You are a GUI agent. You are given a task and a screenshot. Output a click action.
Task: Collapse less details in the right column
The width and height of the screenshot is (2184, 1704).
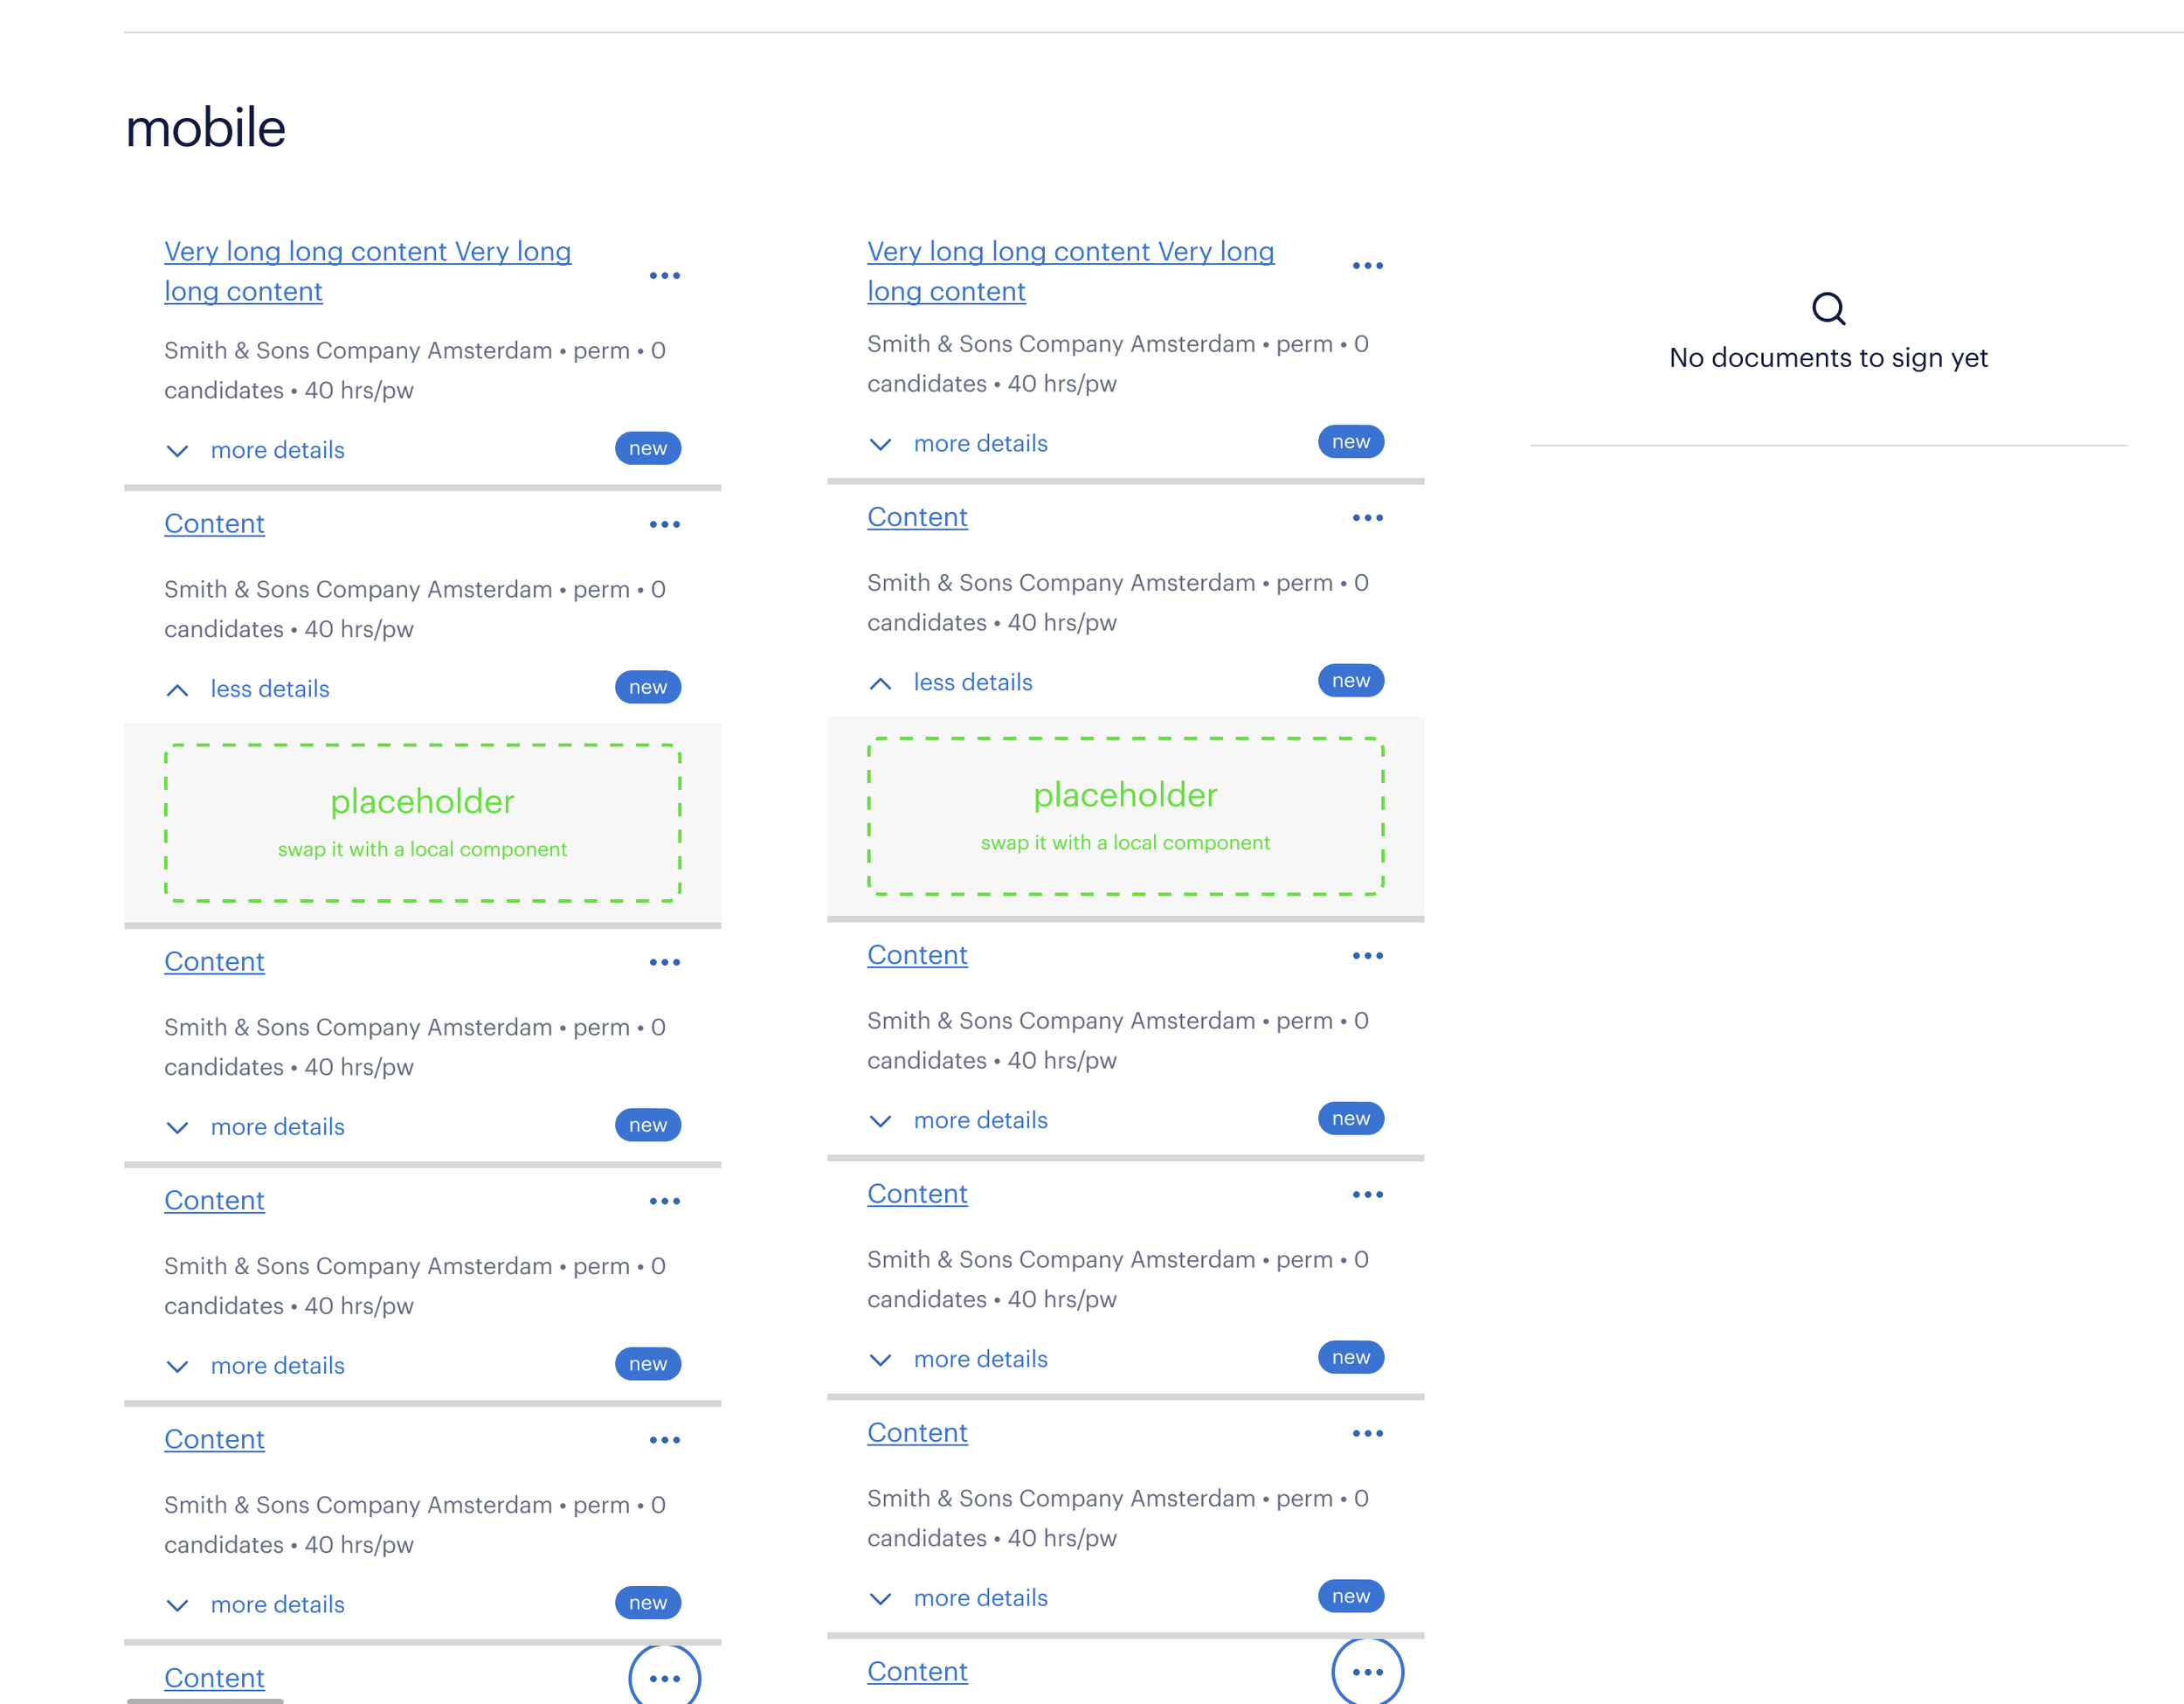pyautogui.click(x=972, y=682)
